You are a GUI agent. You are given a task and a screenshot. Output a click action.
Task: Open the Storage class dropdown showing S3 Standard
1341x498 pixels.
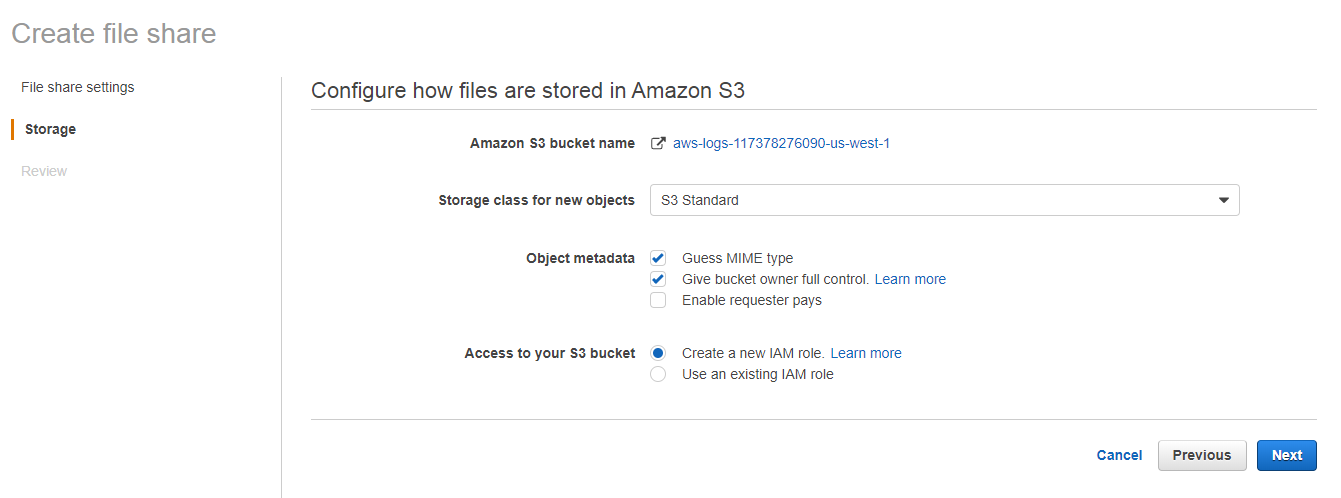944,200
